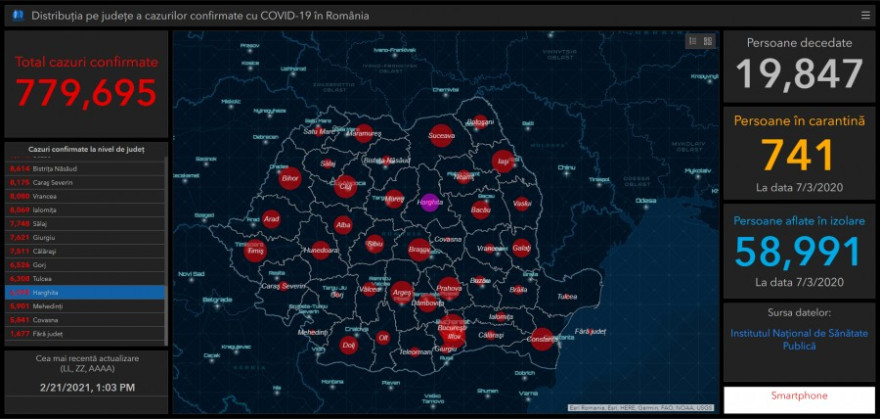Image resolution: width=880 pixels, height=419 pixels.
Task: Open the basemap gallery grid icon
Action: (x=708, y=41)
